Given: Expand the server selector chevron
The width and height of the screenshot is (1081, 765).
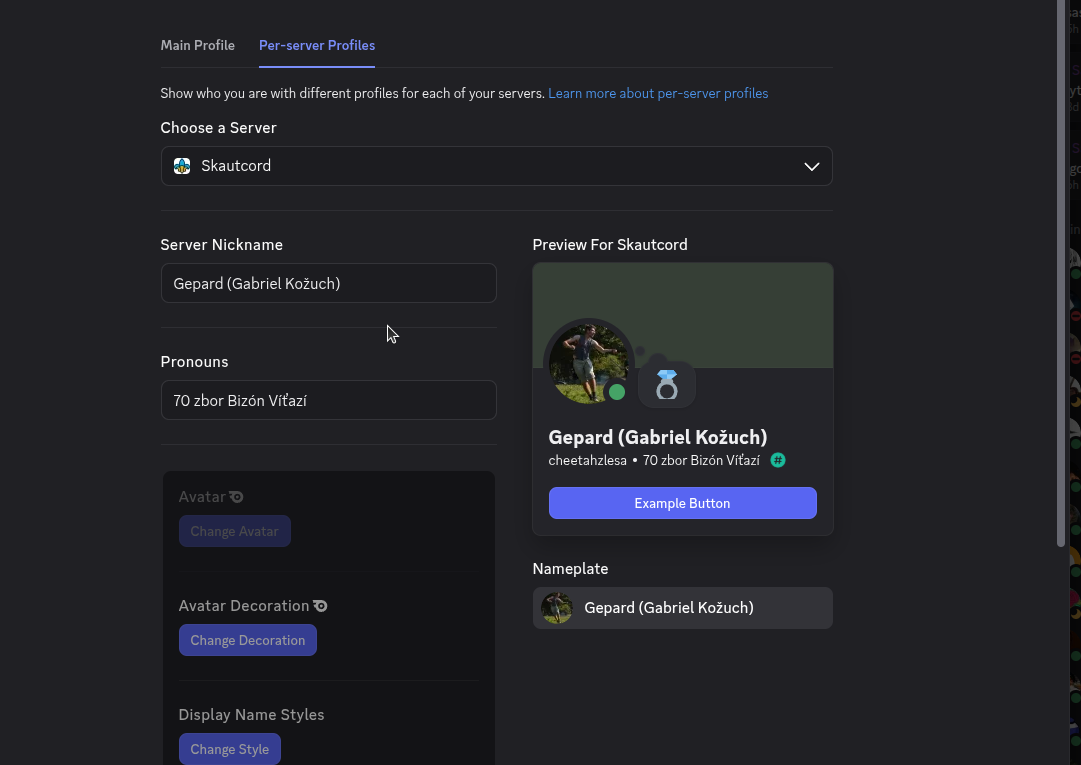Looking at the screenshot, I should [x=811, y=166].
